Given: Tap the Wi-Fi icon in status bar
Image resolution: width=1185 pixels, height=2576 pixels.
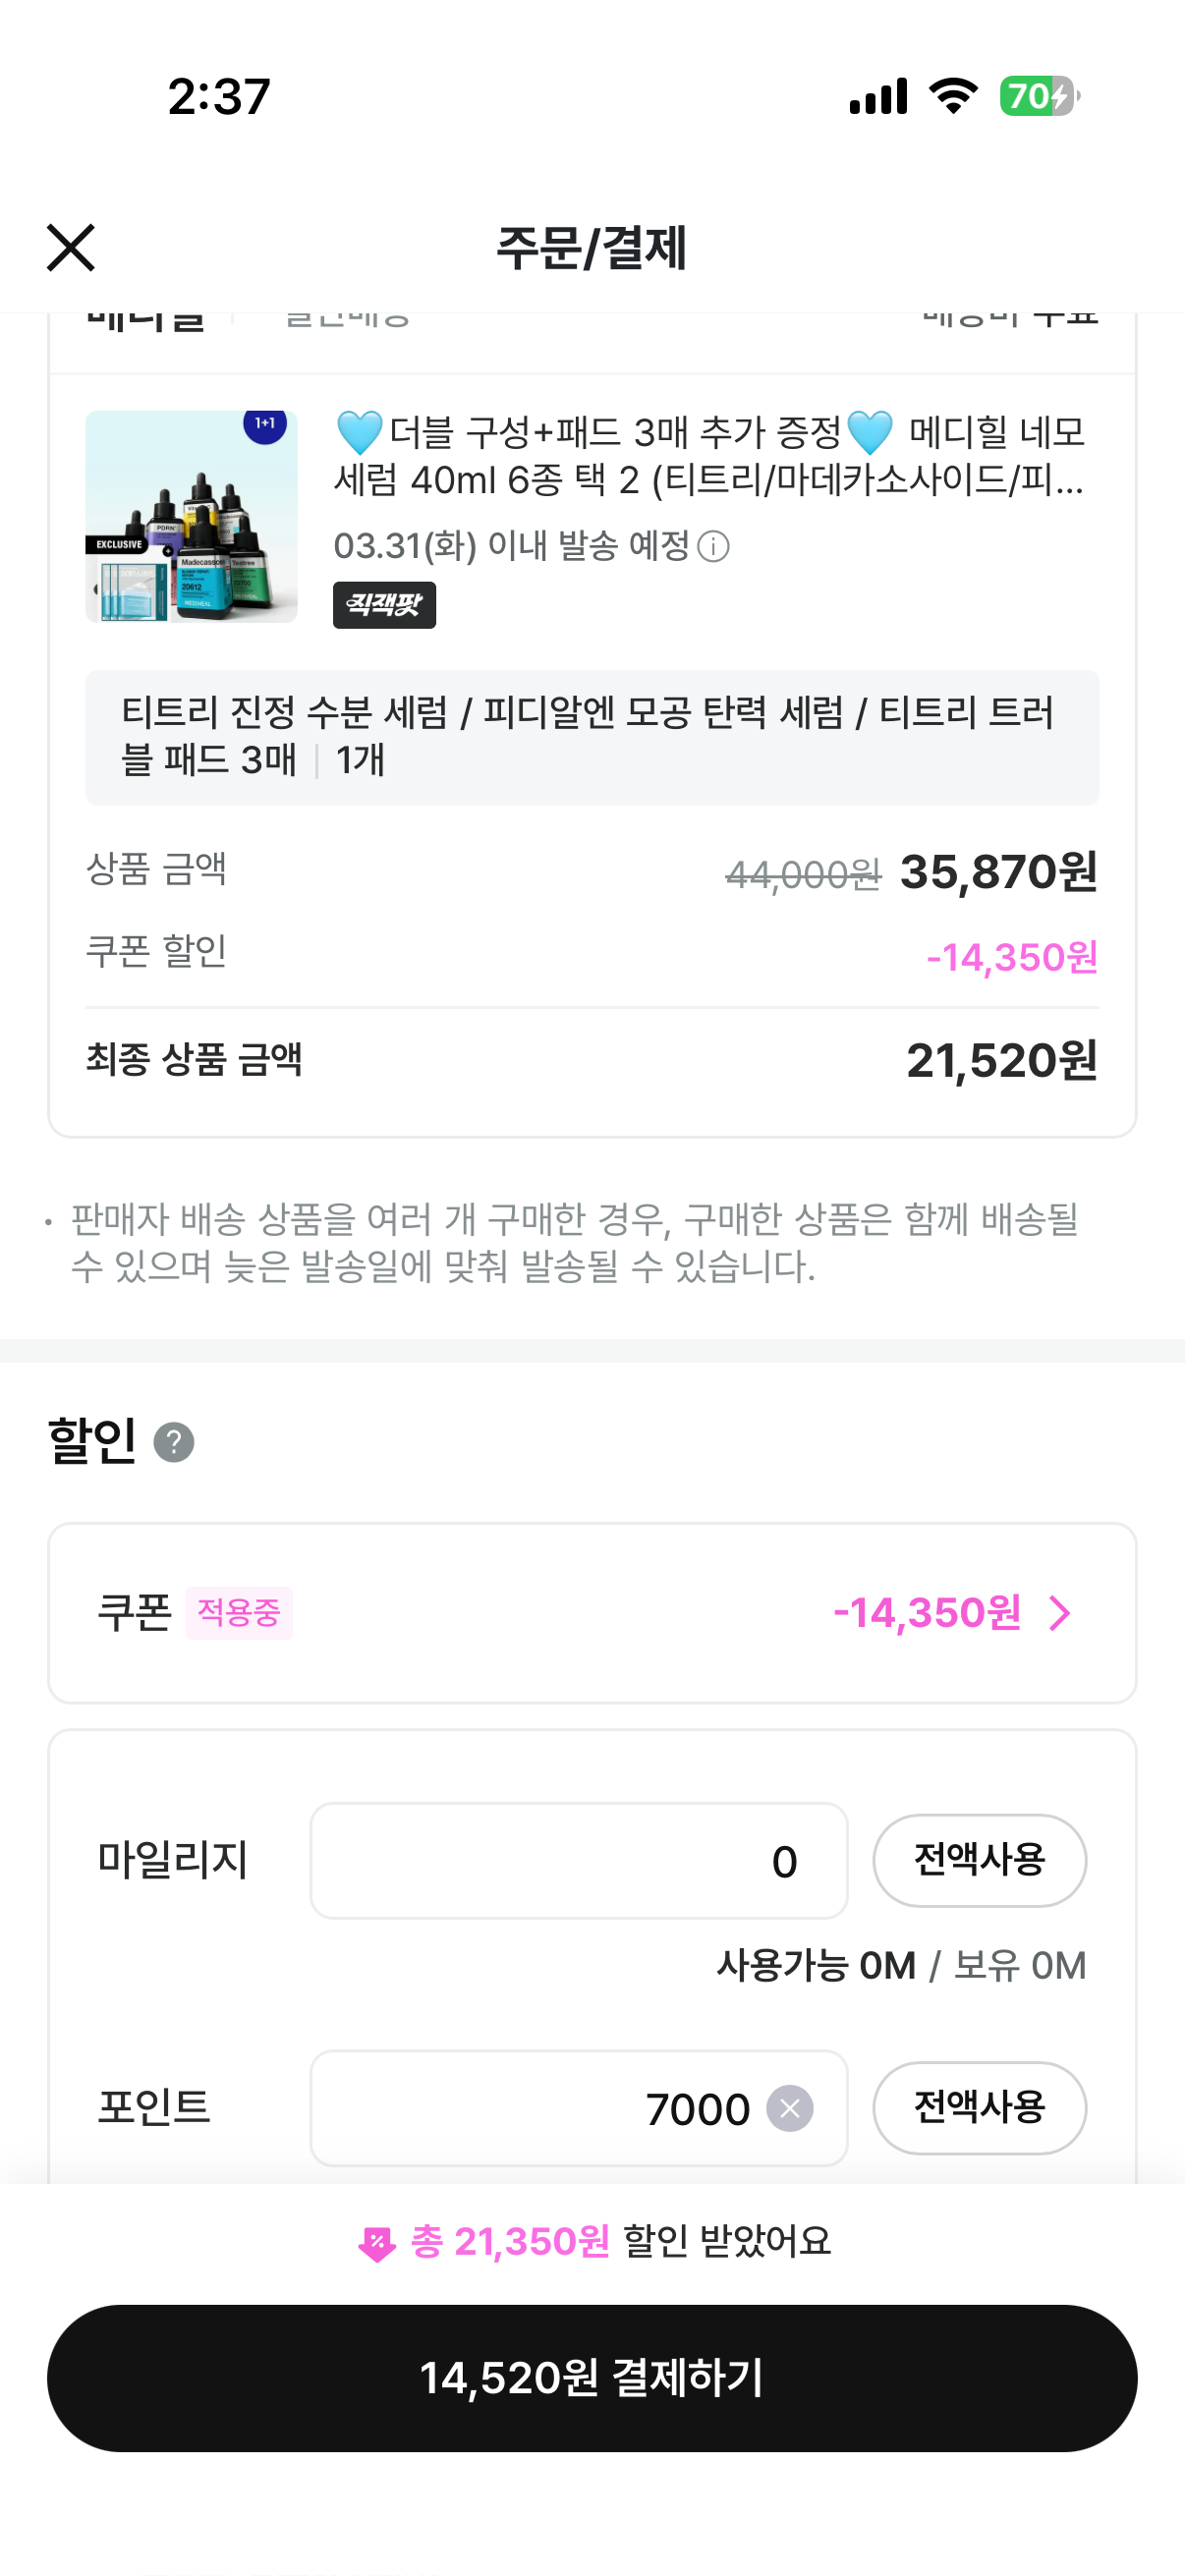Looking at the screenshot, I should [x=953, y=97].
